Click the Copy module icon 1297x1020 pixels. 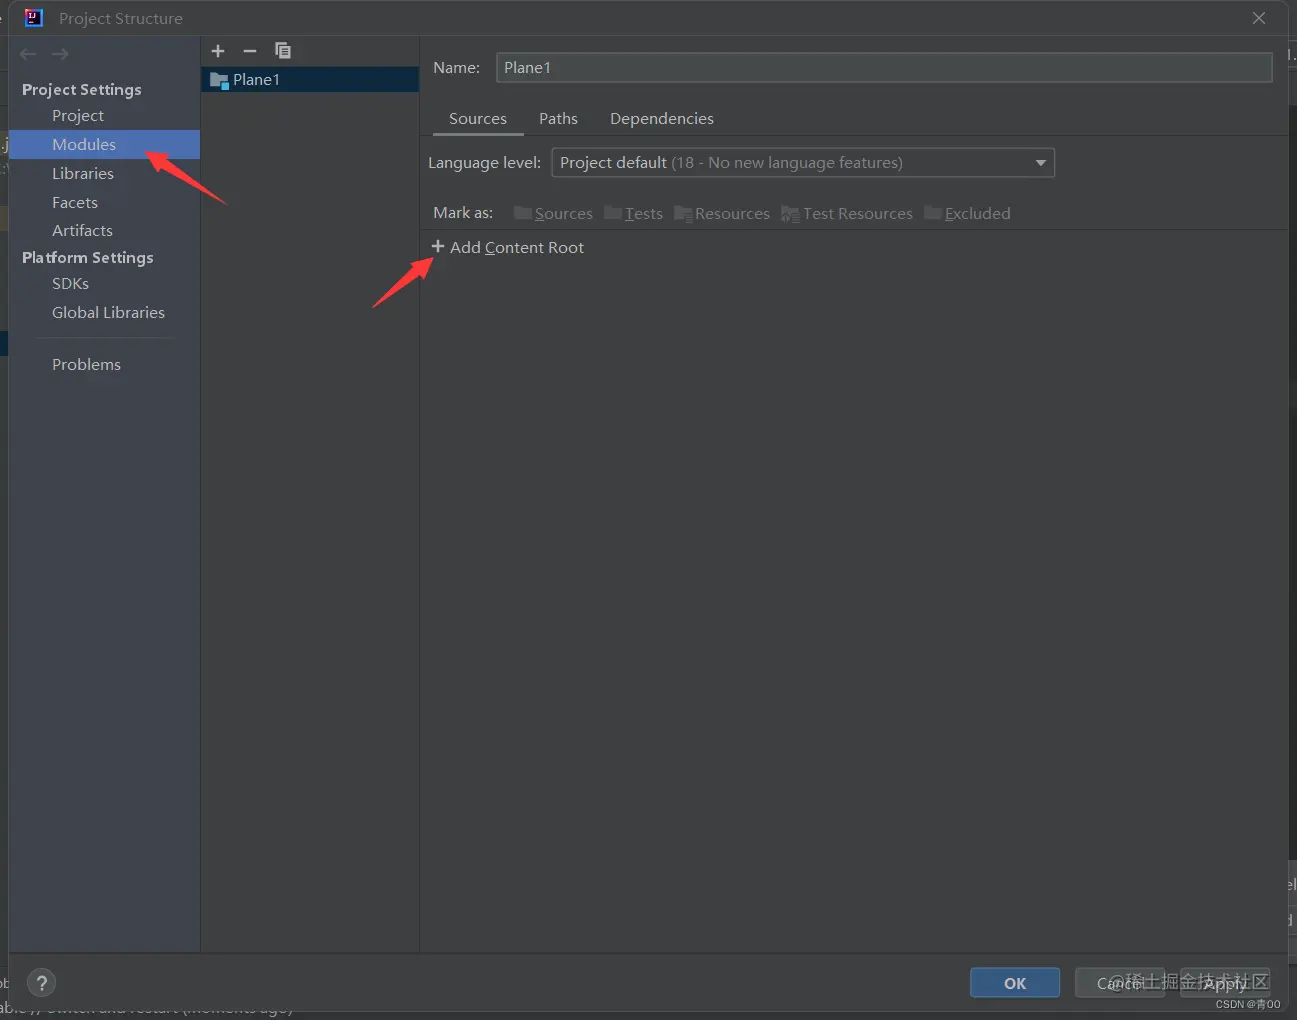(283, 51)
